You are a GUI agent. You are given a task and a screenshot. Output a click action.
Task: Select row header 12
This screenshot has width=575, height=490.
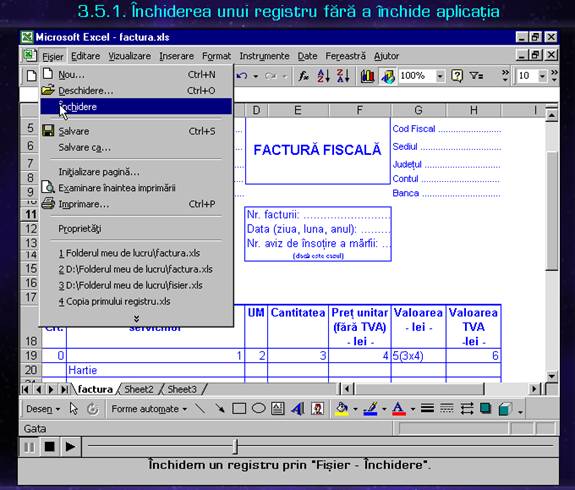pos(31,229)
